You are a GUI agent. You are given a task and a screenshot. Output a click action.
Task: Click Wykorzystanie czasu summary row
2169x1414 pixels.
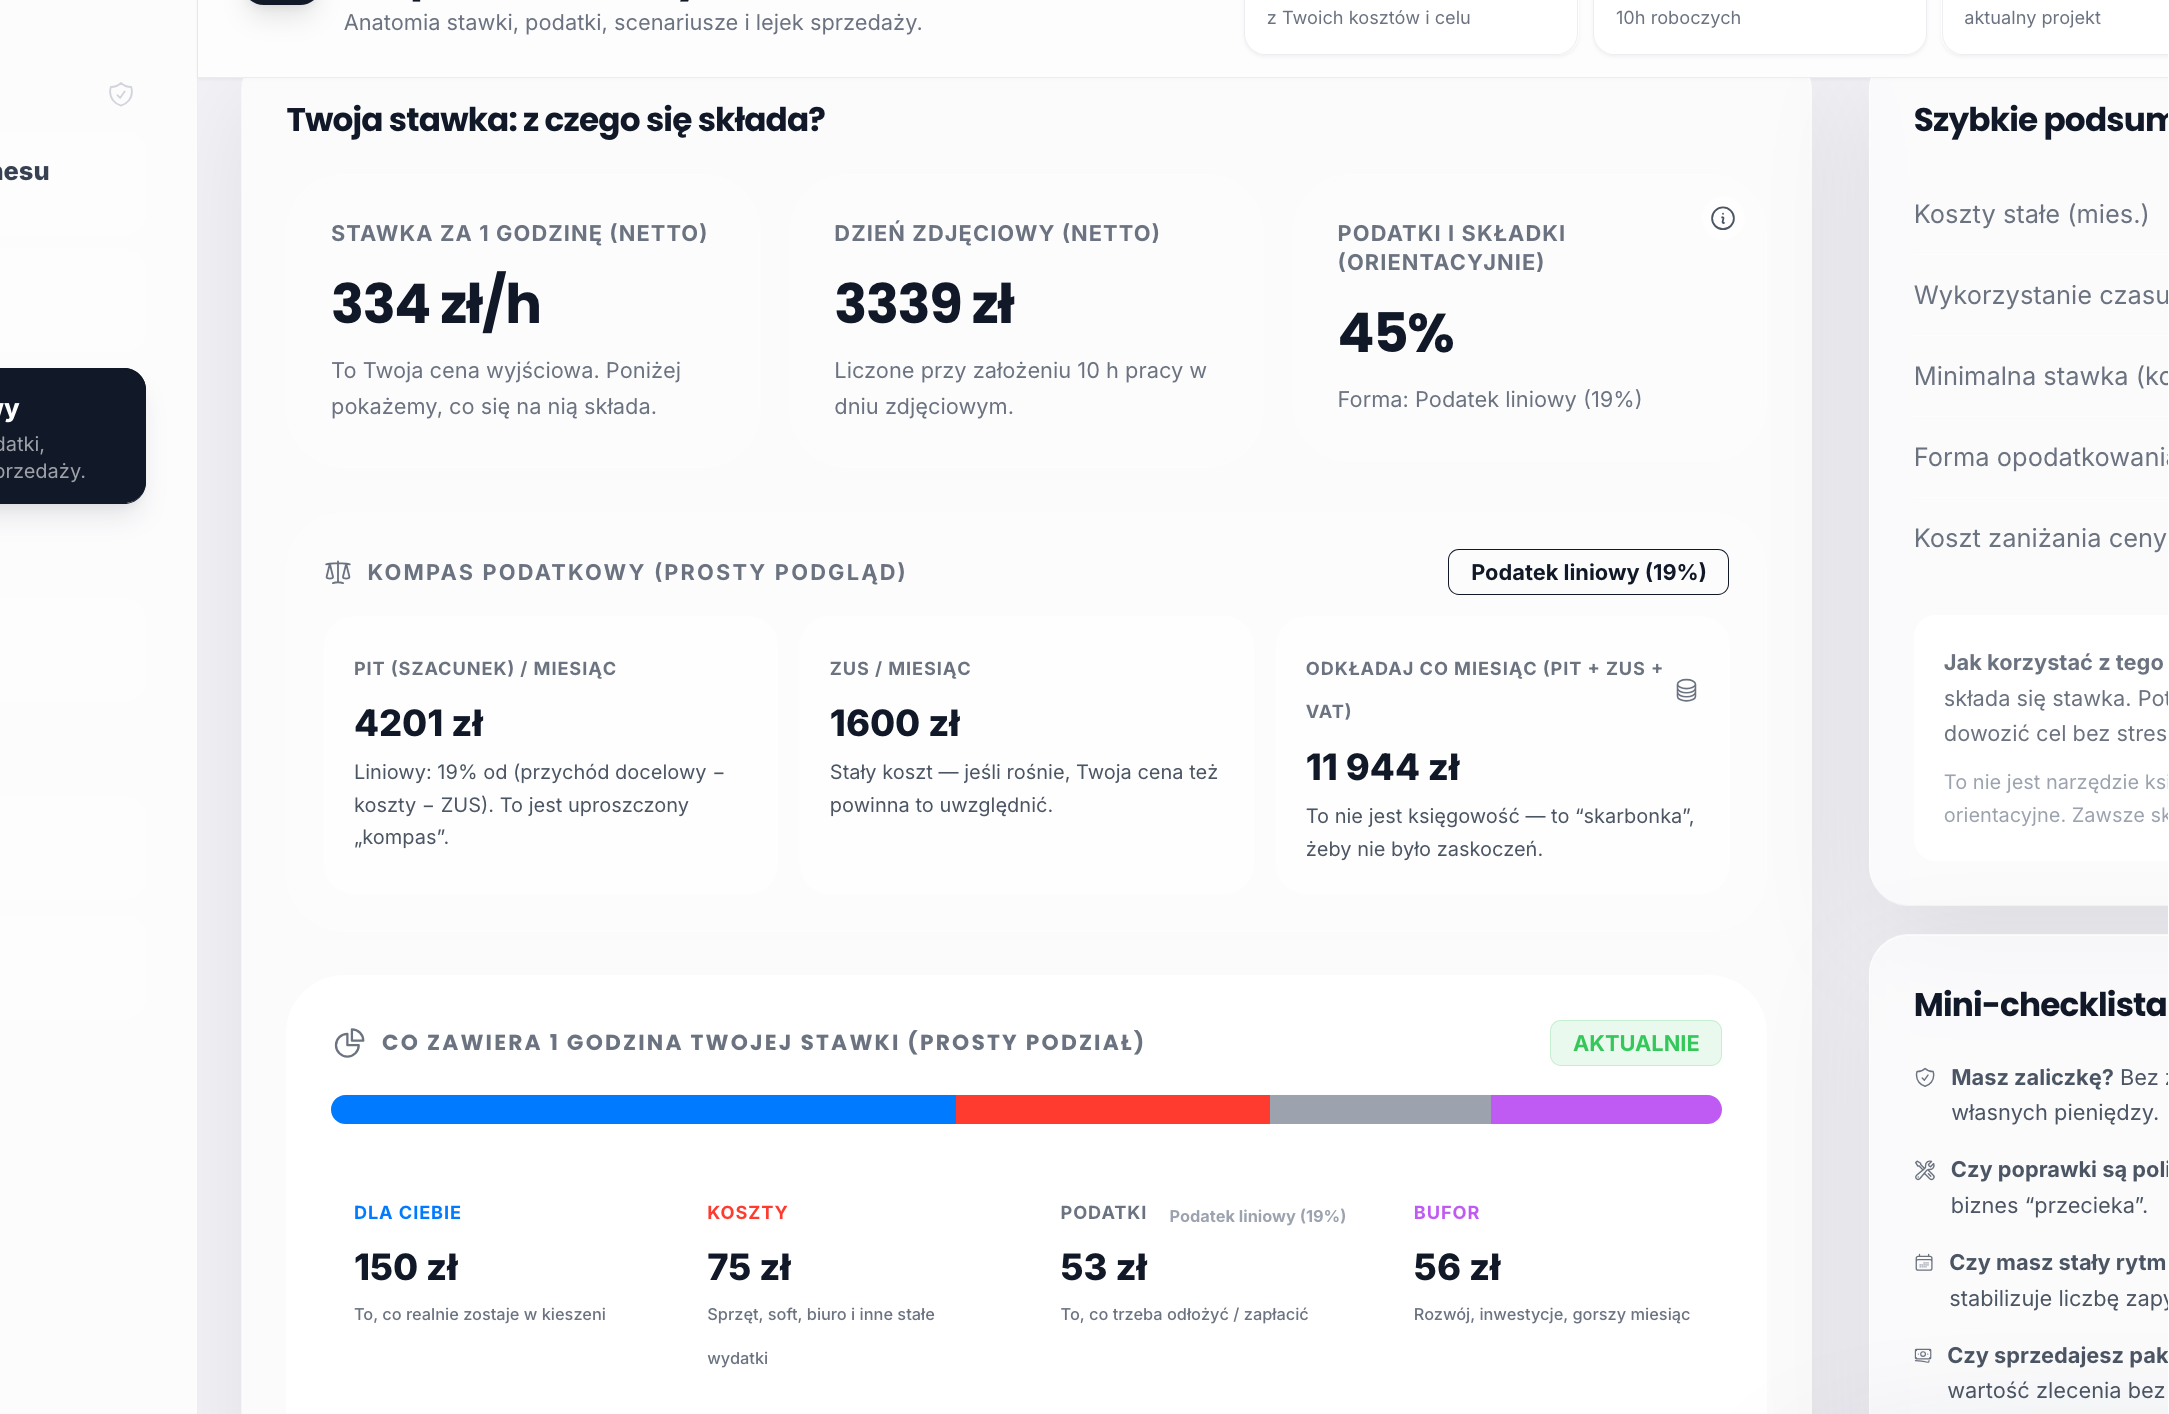(2041, 295)
